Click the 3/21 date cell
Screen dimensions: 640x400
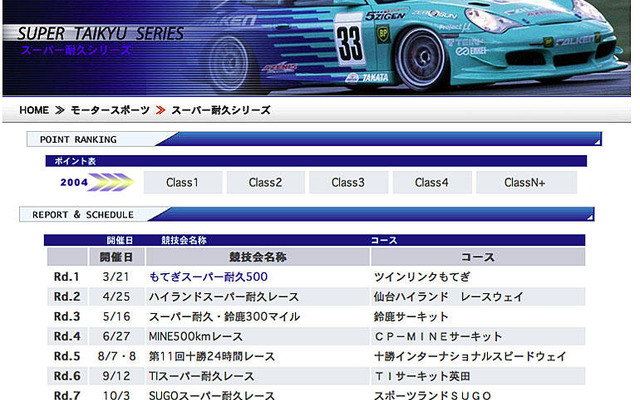click(116, 277)
